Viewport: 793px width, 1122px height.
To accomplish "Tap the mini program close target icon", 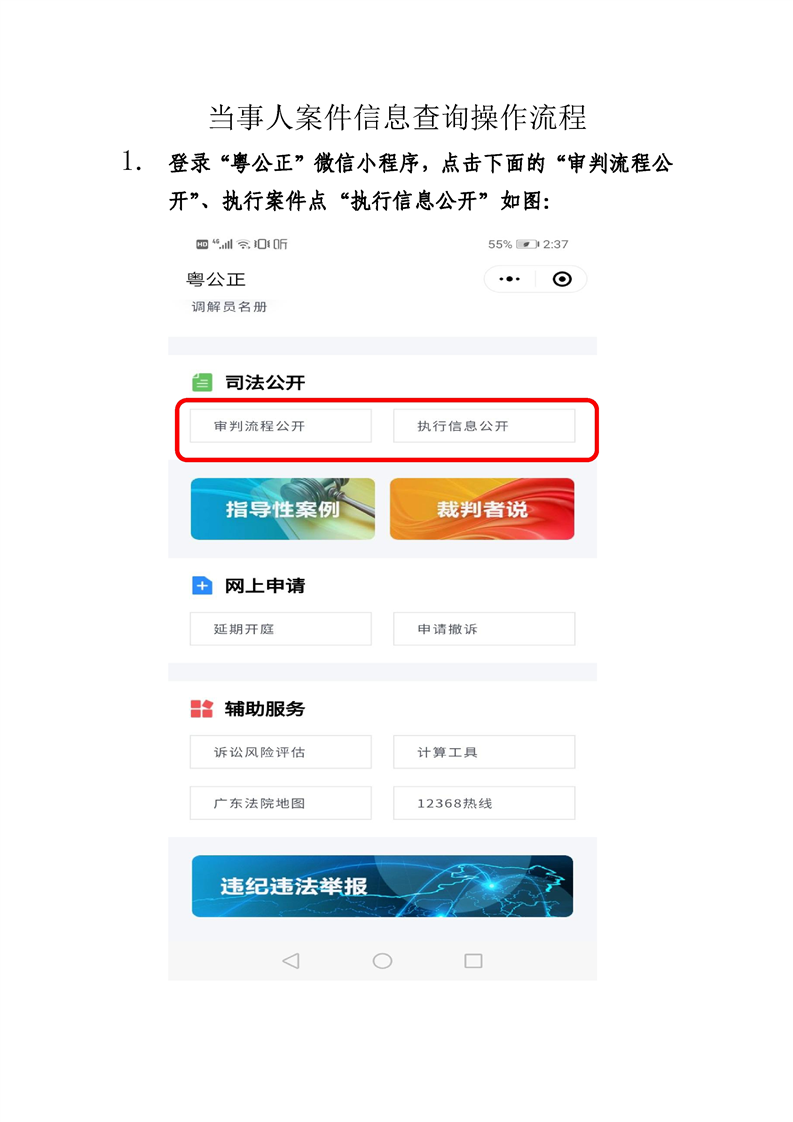I will click(x=562, y=279).
